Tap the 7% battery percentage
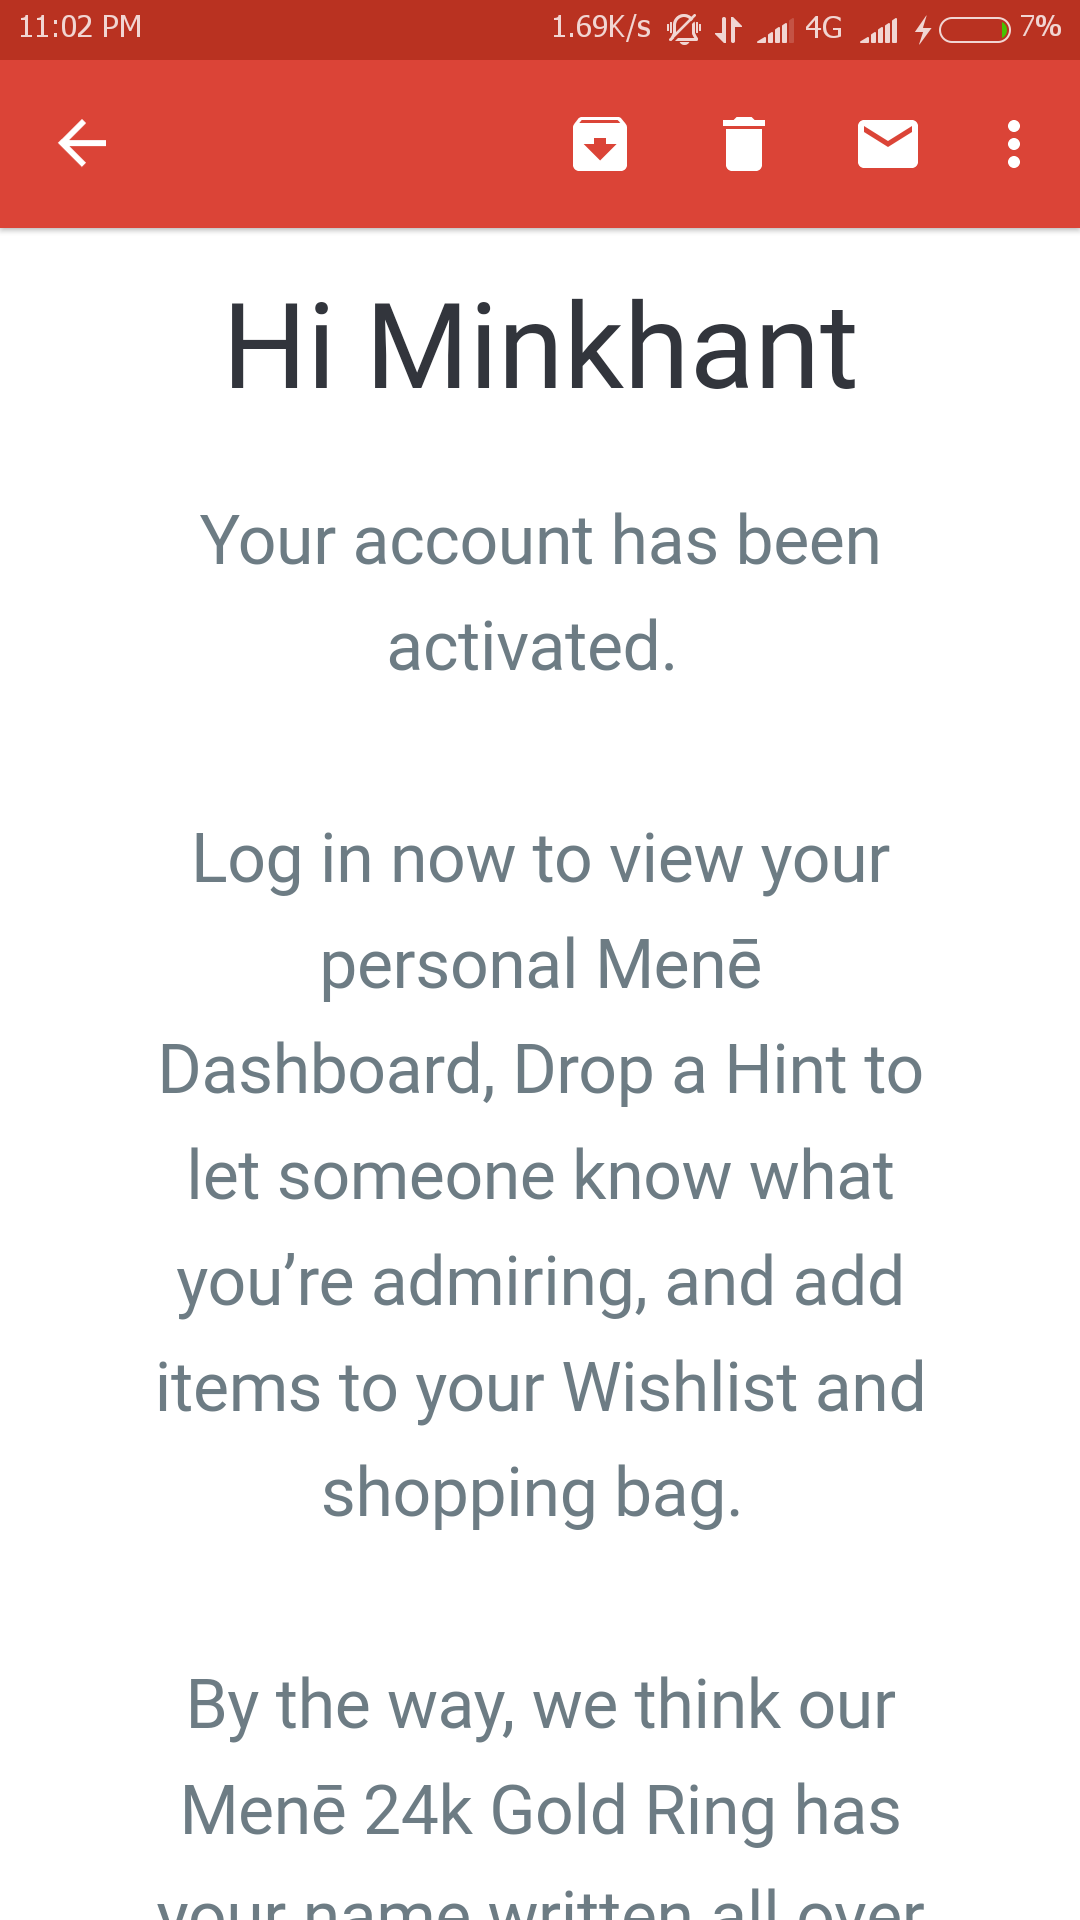 (x=1040, y=27)
